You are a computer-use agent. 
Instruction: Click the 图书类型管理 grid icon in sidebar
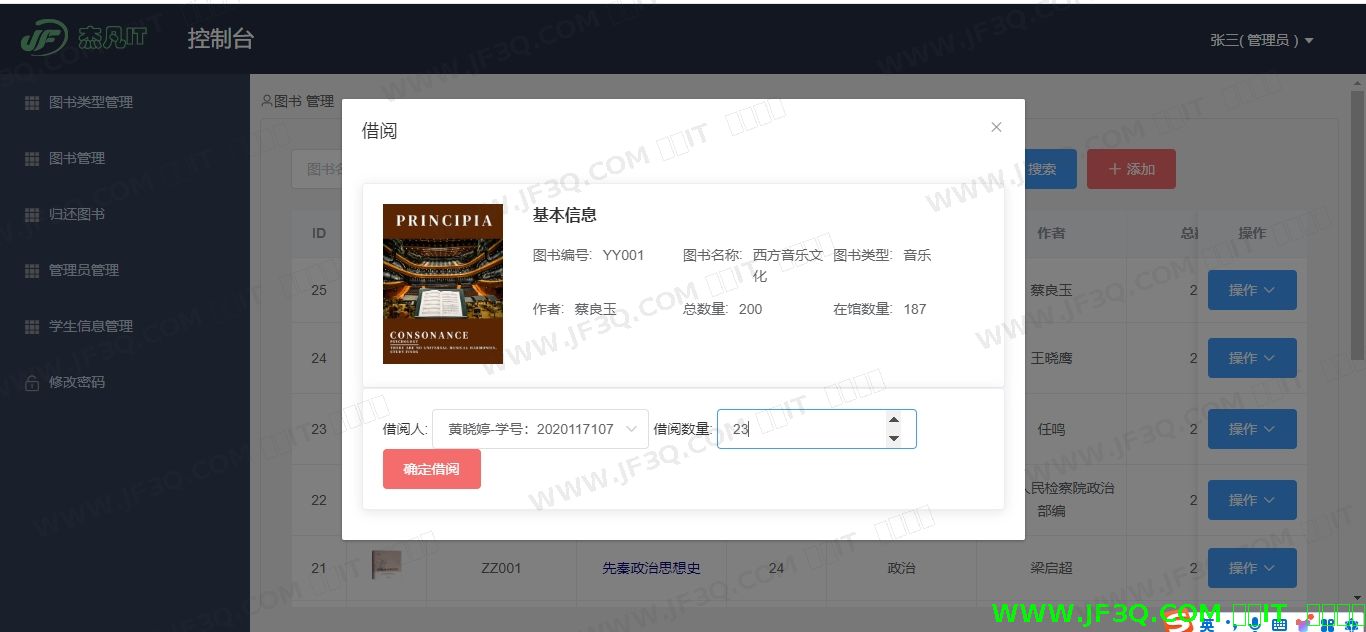[31, 102]
